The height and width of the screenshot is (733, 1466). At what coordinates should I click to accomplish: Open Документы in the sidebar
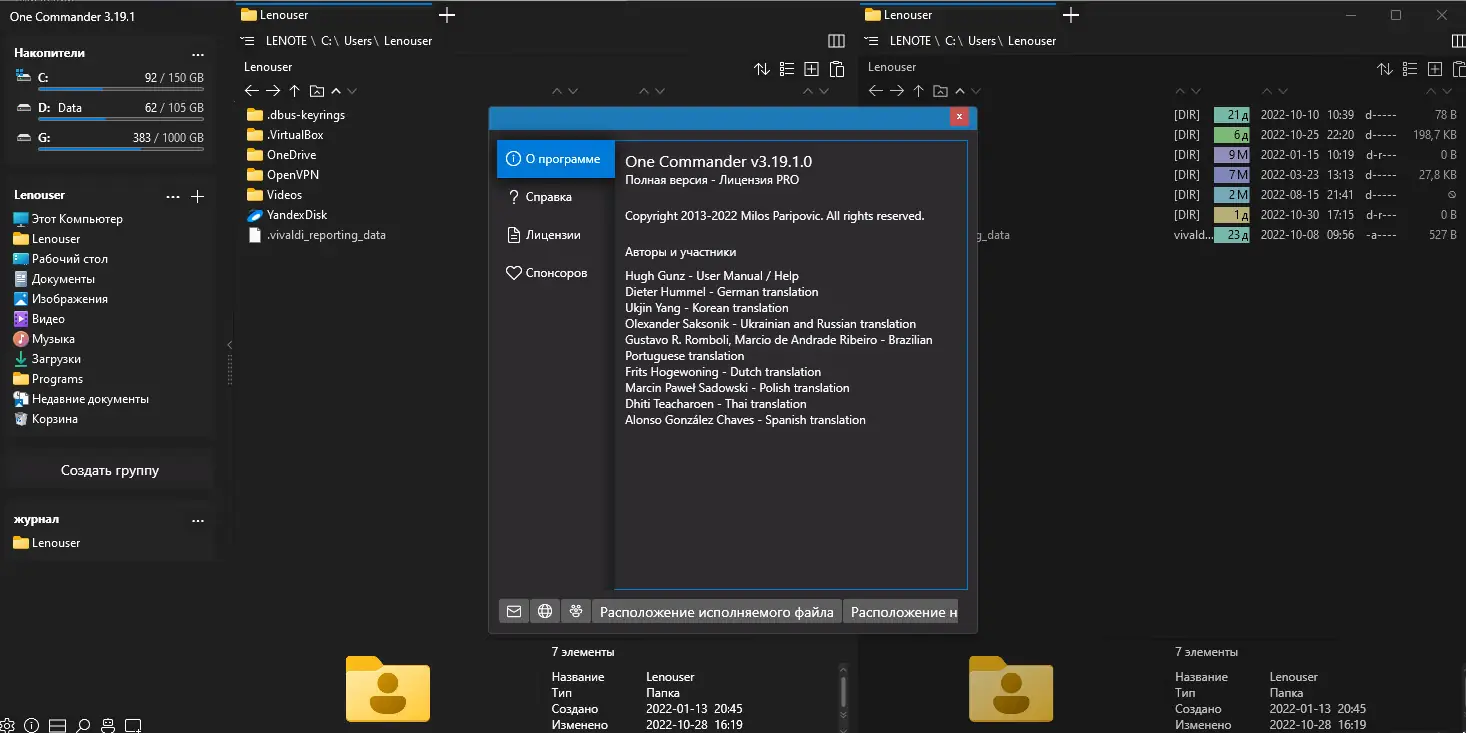(x=54, y=279)
